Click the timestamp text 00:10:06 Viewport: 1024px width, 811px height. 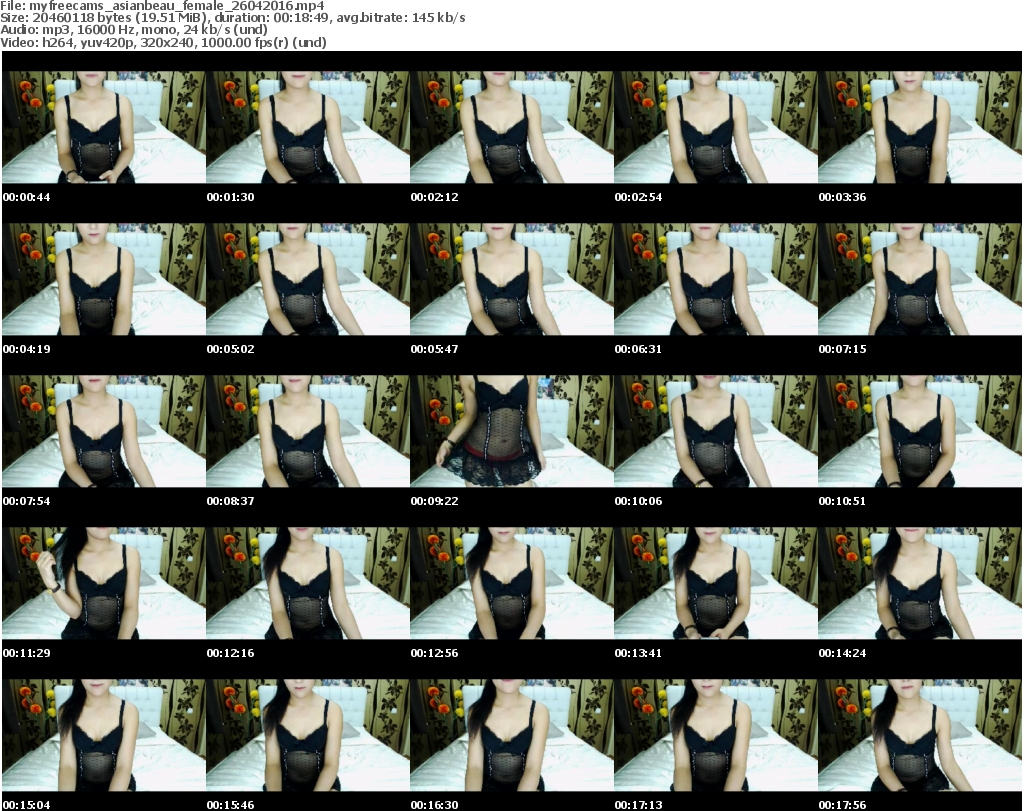638,501
